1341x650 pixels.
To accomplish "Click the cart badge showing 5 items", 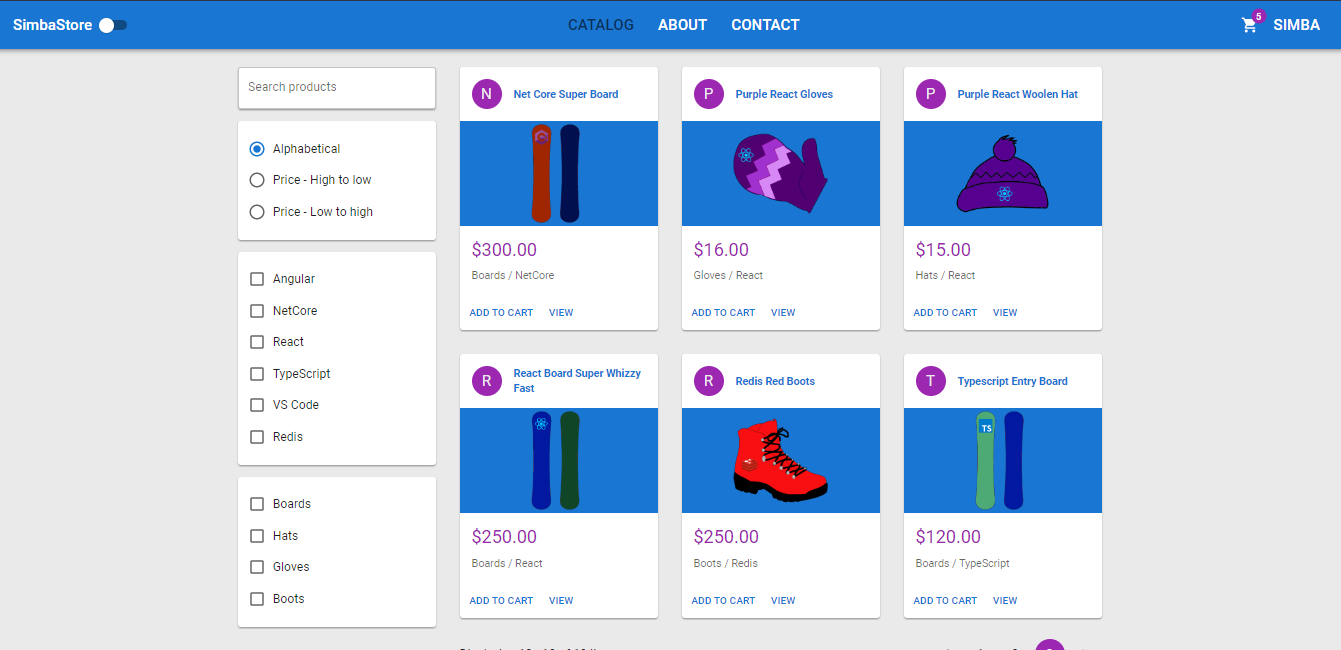I will click(x=1258, y=16).
